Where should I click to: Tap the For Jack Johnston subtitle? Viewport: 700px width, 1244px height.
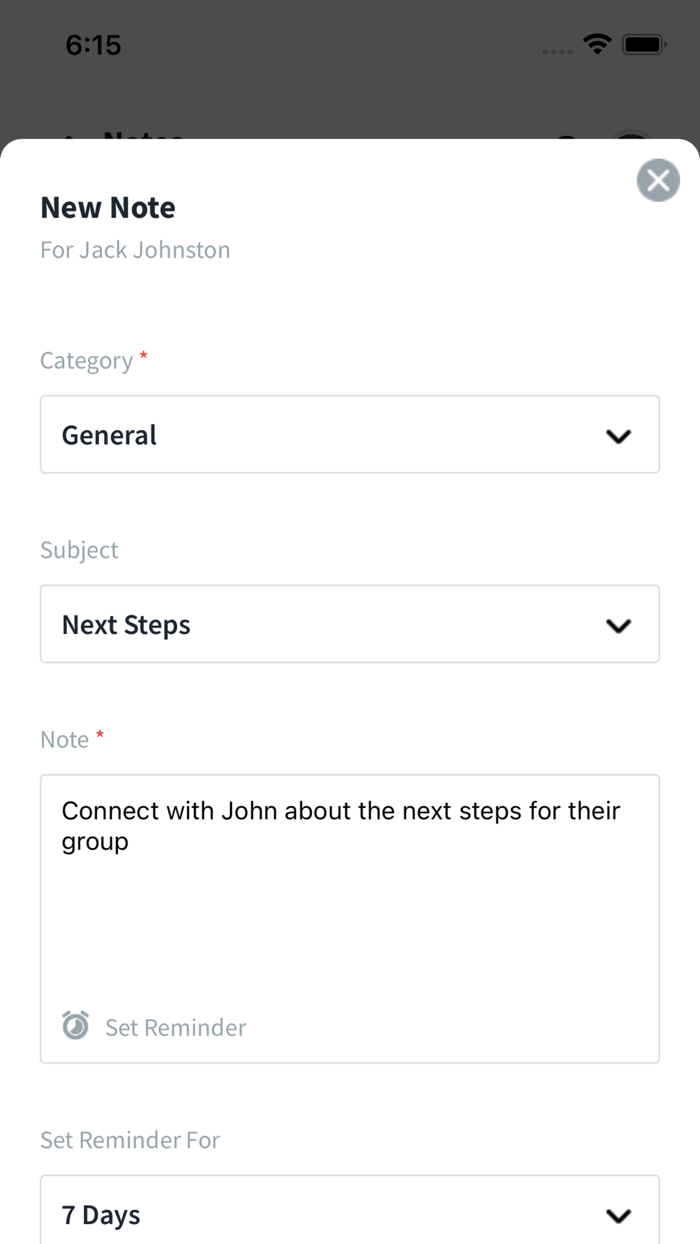(x=135, y=250)
